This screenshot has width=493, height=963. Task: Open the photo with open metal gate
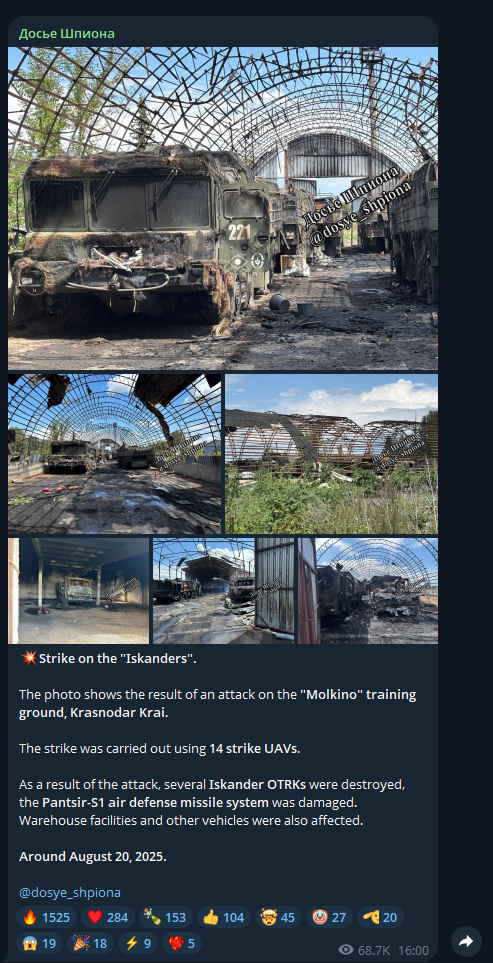pos(223,591)
